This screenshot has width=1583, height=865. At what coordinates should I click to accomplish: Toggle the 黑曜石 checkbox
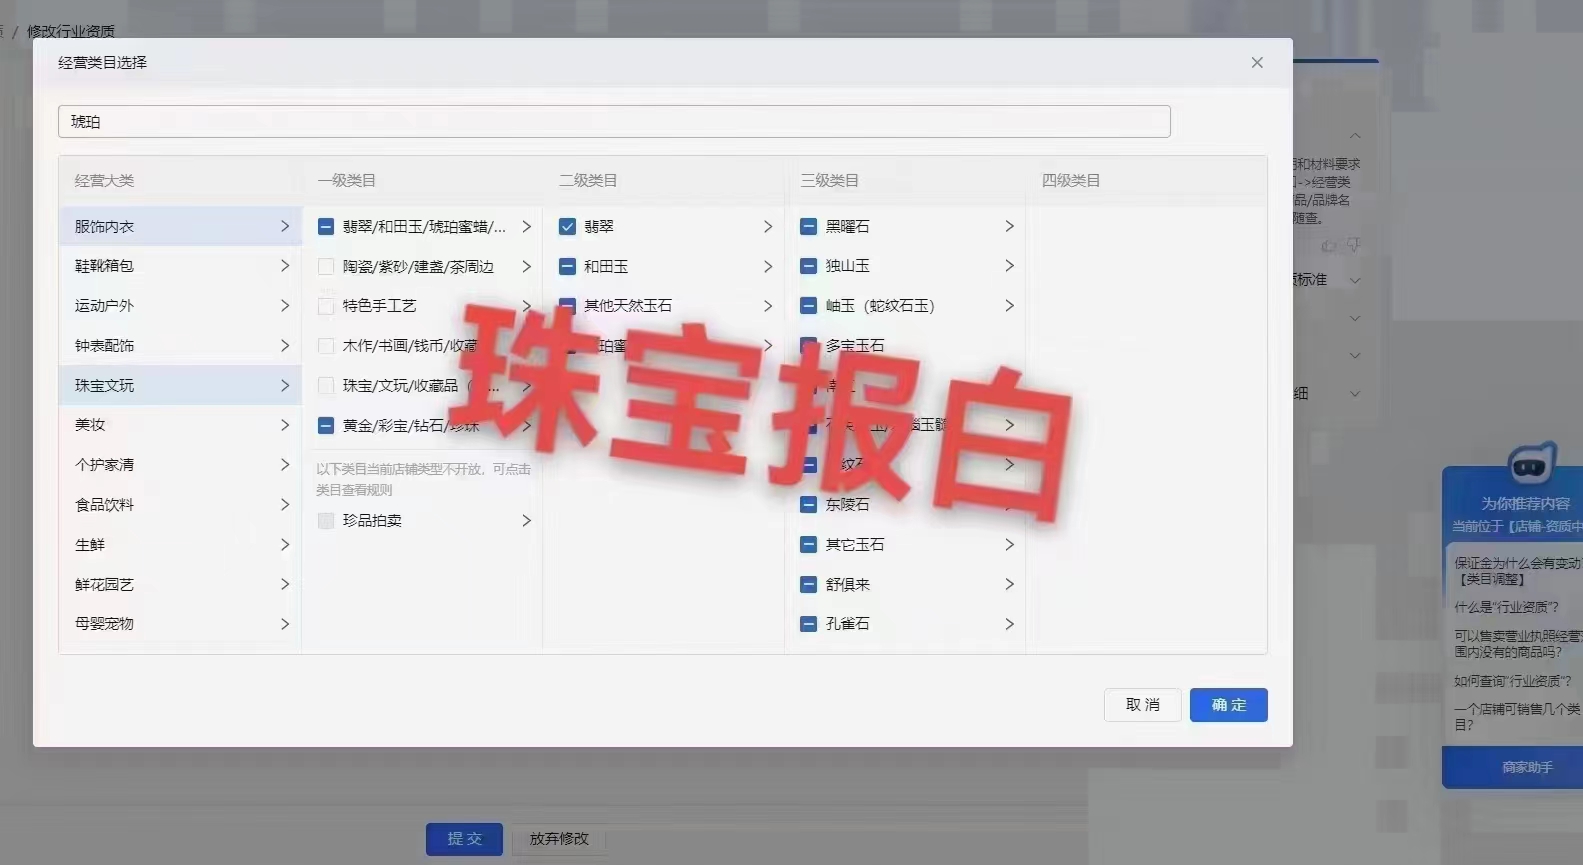point(809,227)
